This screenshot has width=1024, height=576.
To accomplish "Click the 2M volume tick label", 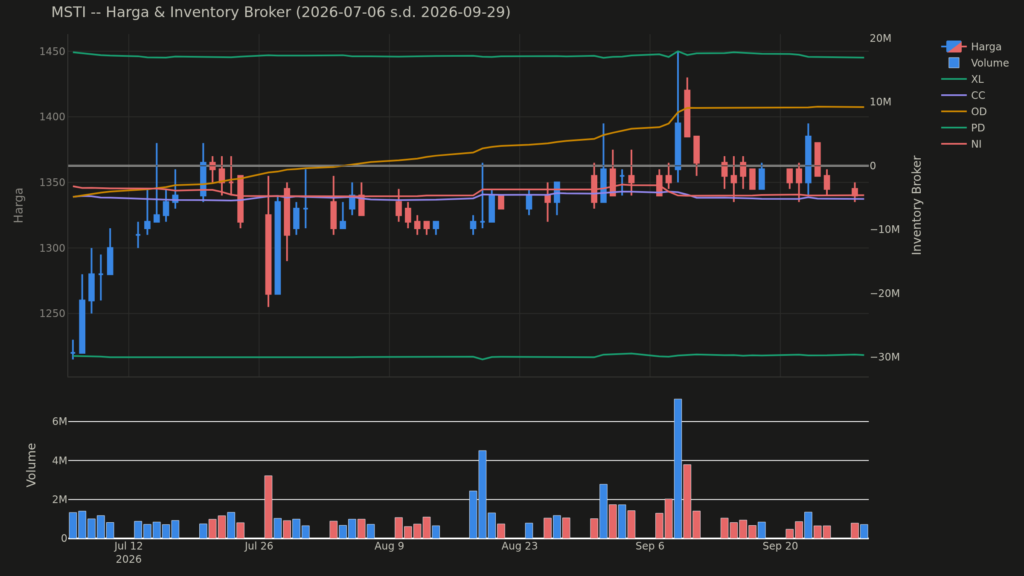I will (59, 500).
